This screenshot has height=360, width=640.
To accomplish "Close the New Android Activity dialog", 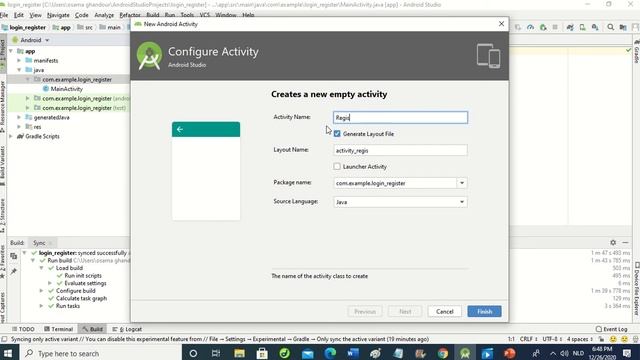I will [x=501, y=24].
